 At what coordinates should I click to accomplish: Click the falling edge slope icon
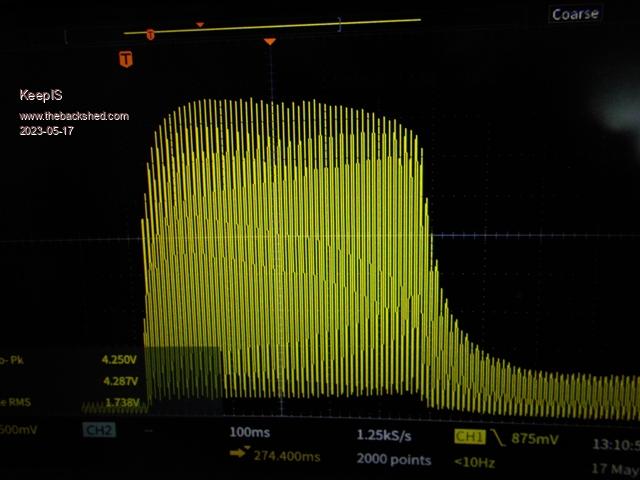pos(497,437)
